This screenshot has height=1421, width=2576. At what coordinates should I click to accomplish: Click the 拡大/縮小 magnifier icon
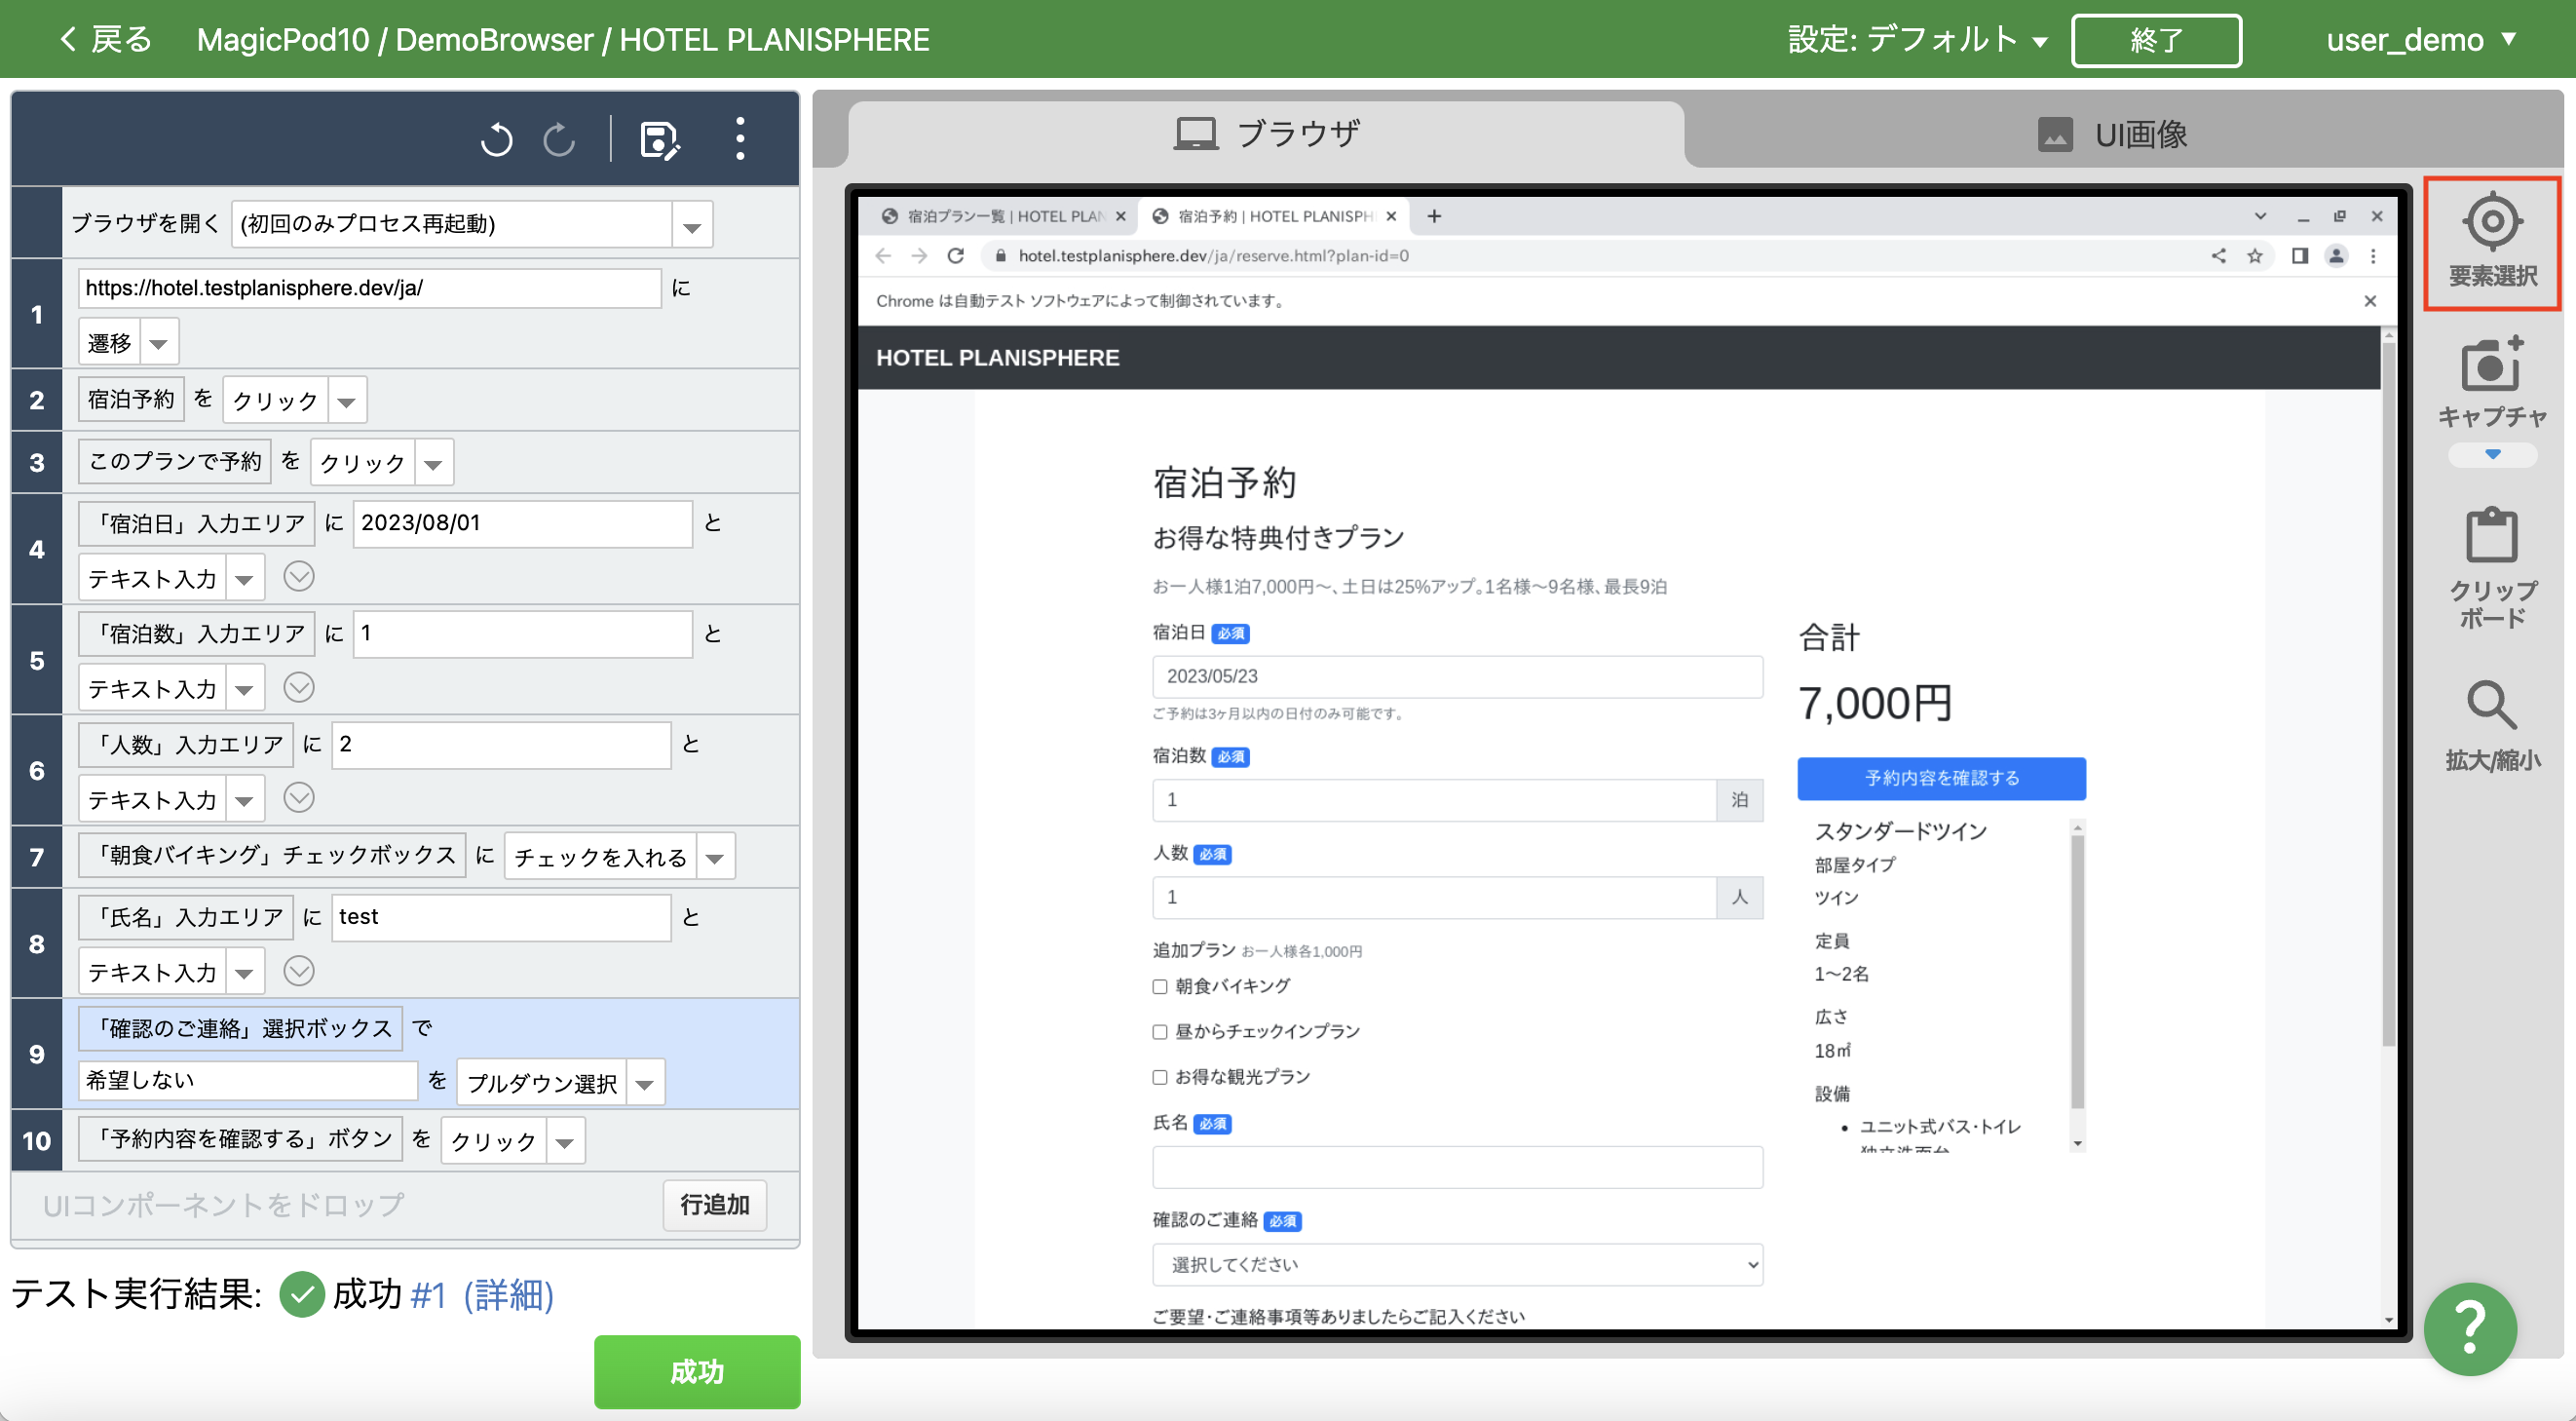coord(2492,706)
